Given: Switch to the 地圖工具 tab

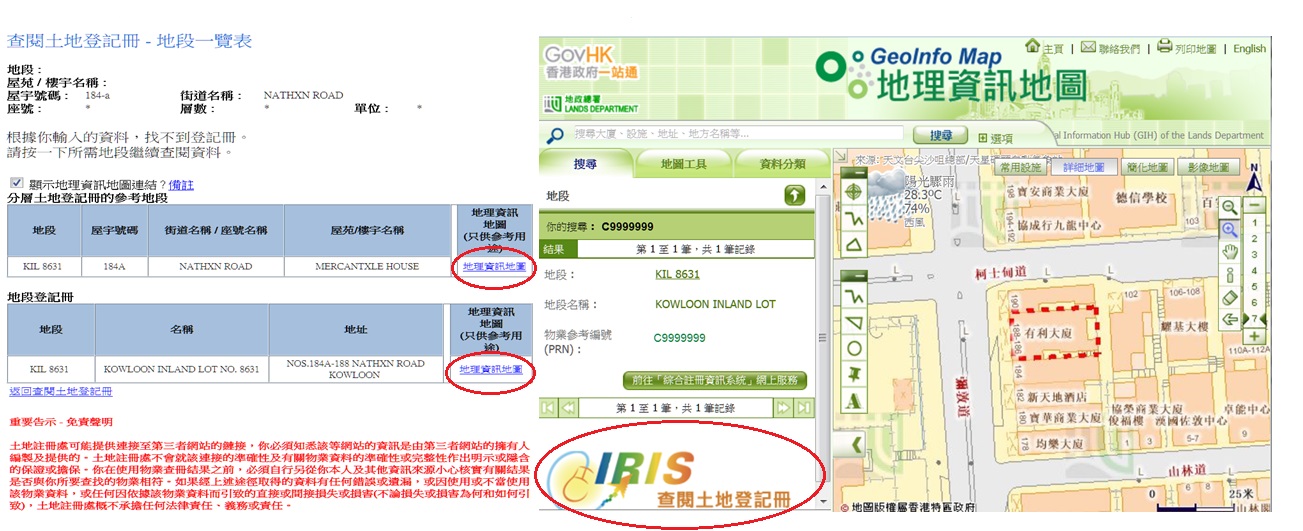Looking at the screenshot, I should pos(684,164).
